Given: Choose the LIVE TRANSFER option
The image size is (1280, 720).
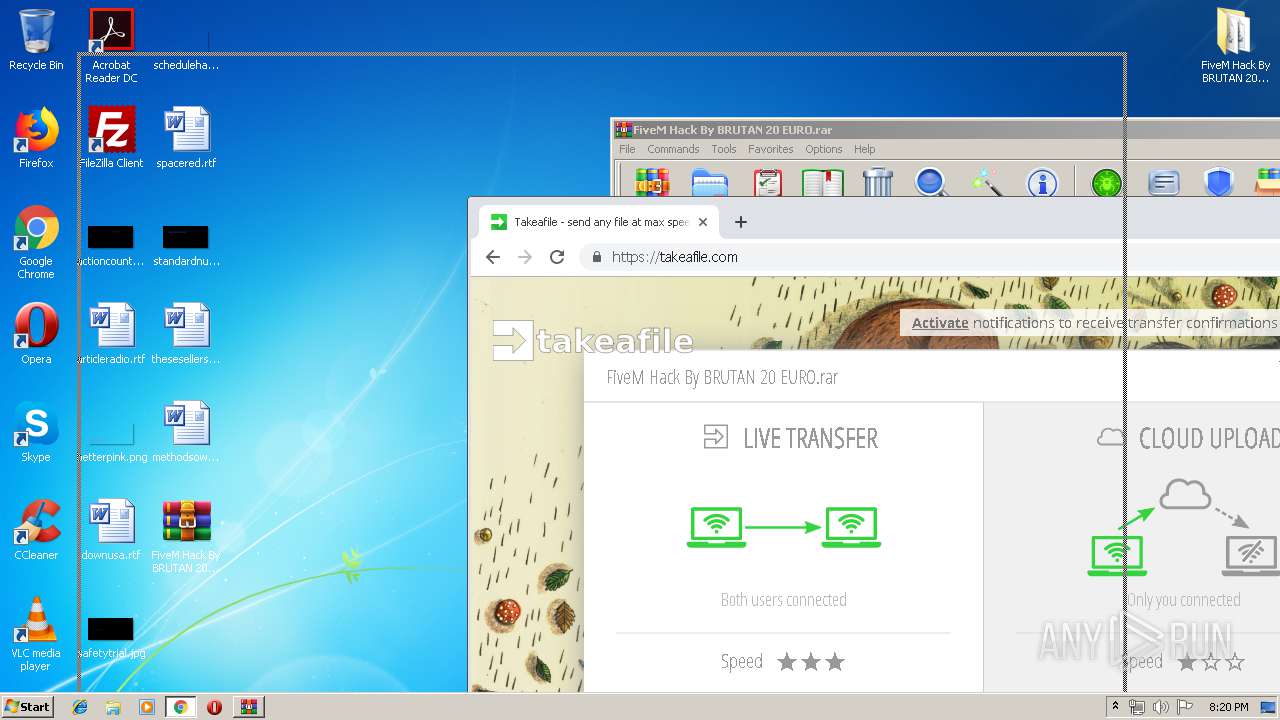Looking at the screenshot, I should (790, 438).
